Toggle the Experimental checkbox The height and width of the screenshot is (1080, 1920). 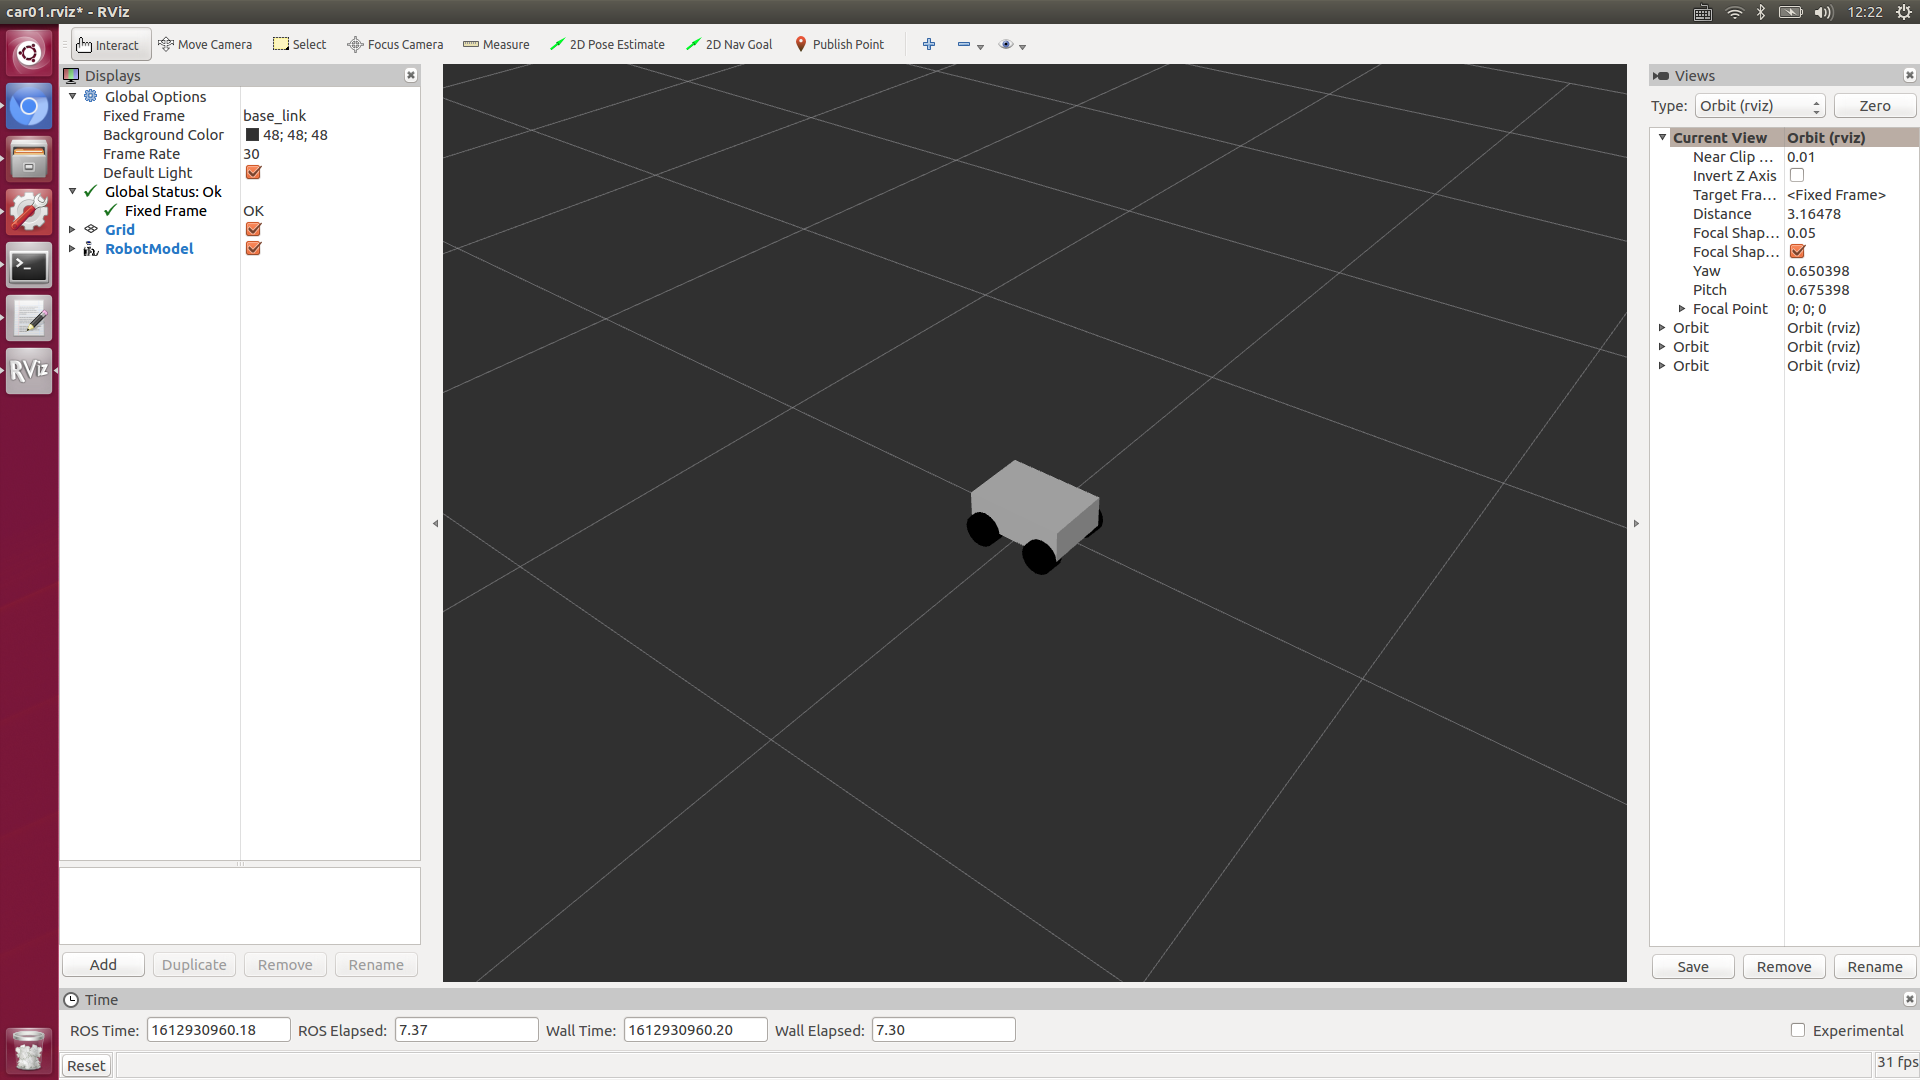coord(1798,1030)
